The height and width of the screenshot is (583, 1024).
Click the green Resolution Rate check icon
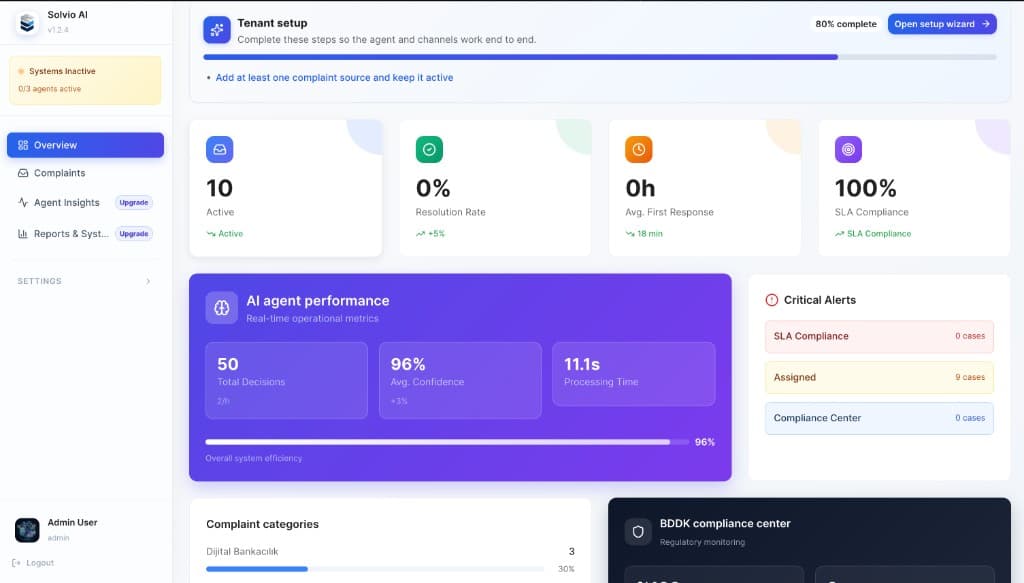click(x=429, y=149)
